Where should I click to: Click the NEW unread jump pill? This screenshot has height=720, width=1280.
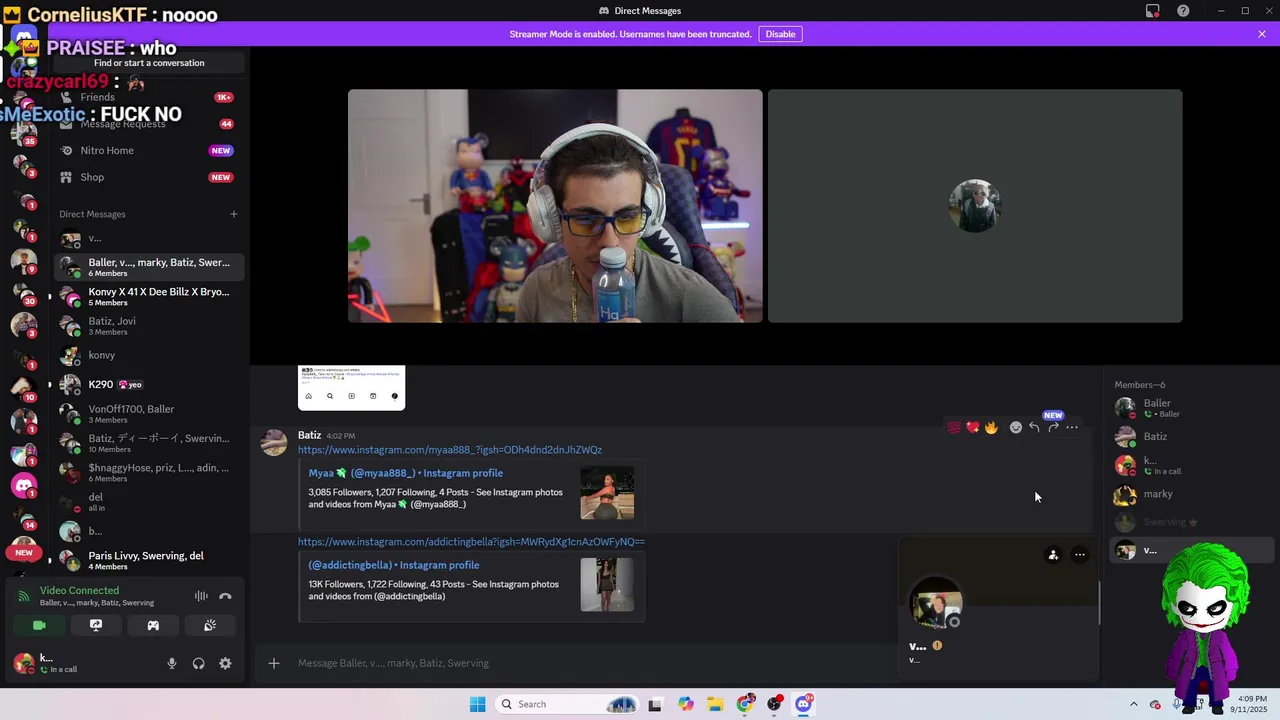pos(24,552)
